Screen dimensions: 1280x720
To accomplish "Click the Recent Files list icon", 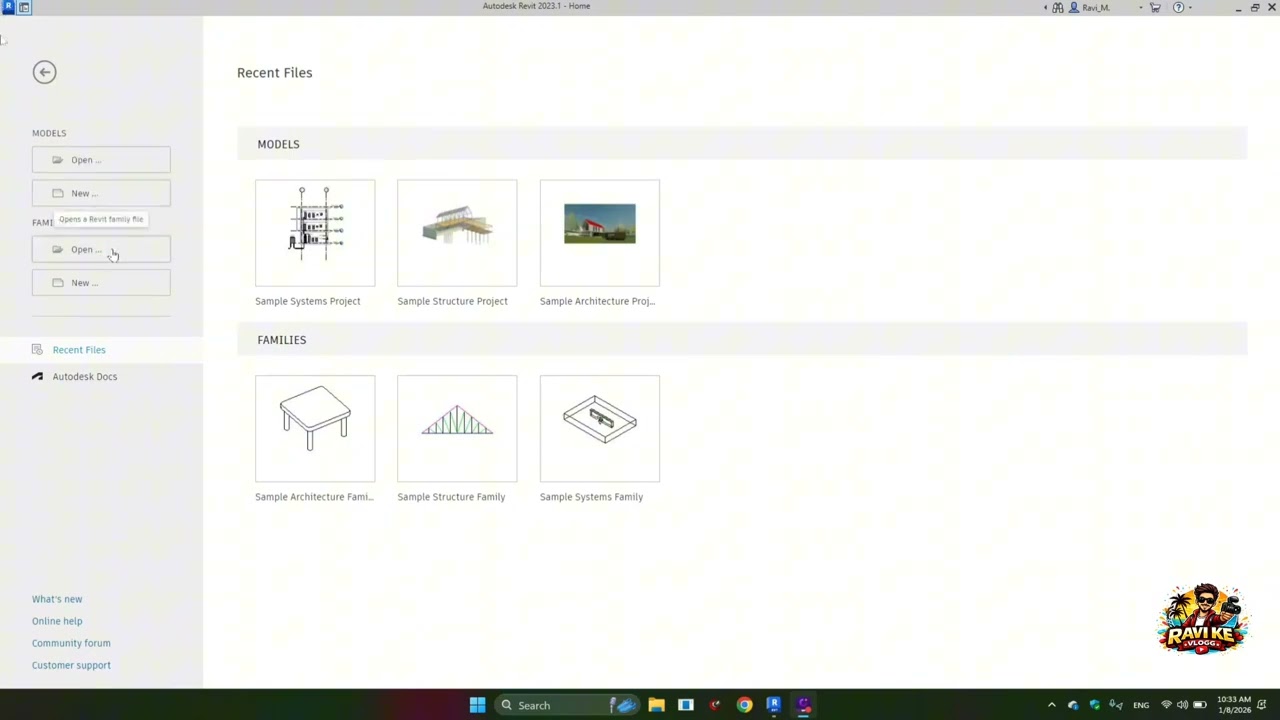I will (37, 349).
